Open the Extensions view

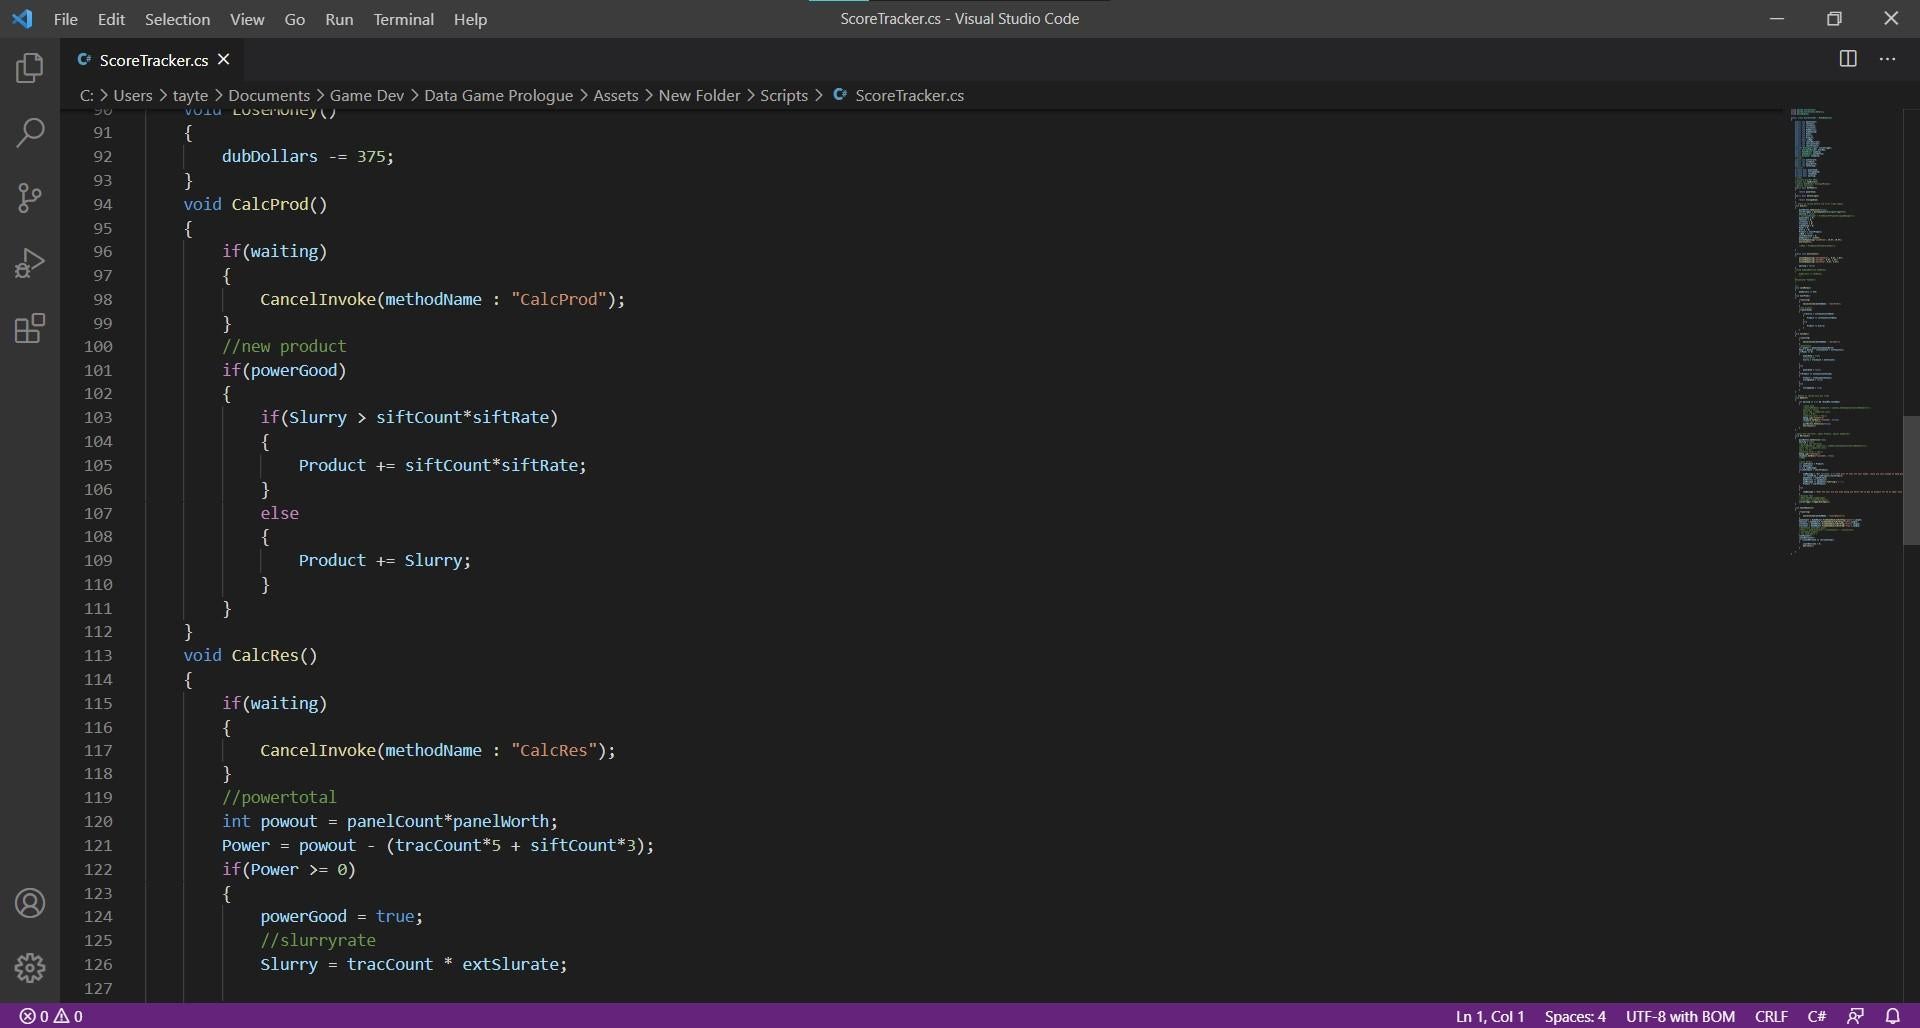click(30, 328)
